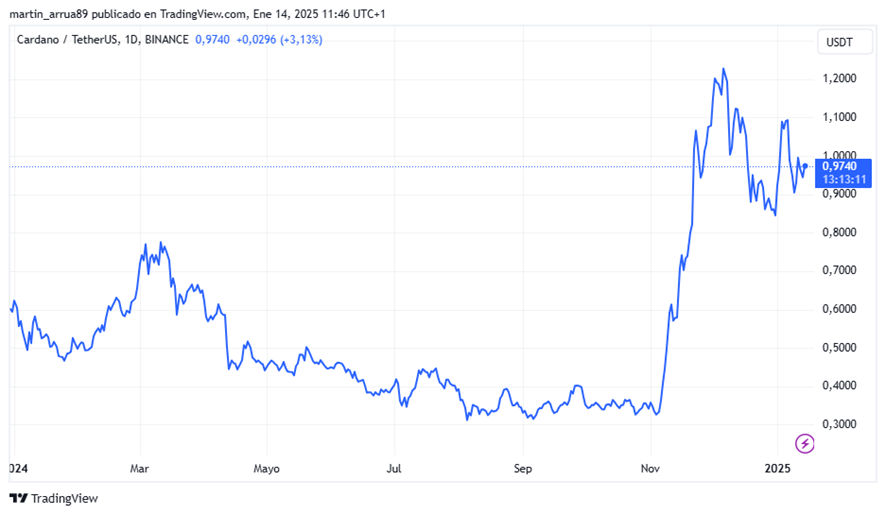Click the 0,8000 price axis label
Screen dimensions: 886x515
839,232
